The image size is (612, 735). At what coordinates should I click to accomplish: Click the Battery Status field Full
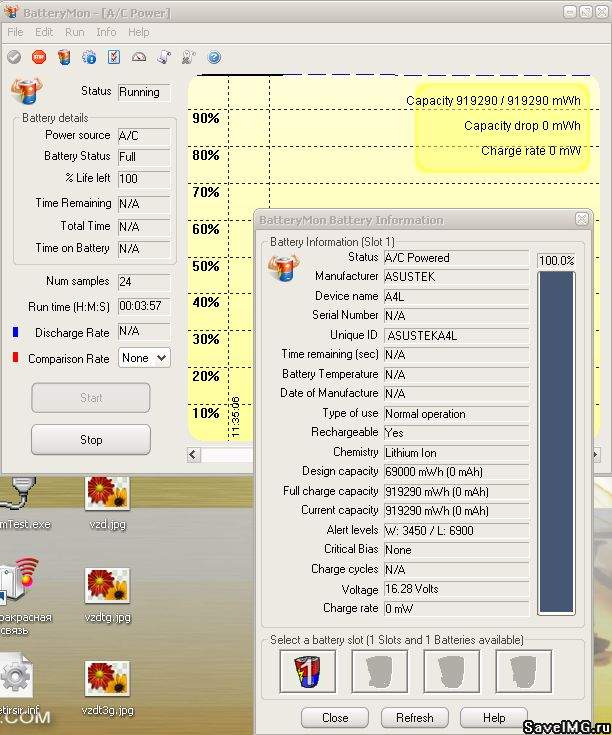pos(144,157)
